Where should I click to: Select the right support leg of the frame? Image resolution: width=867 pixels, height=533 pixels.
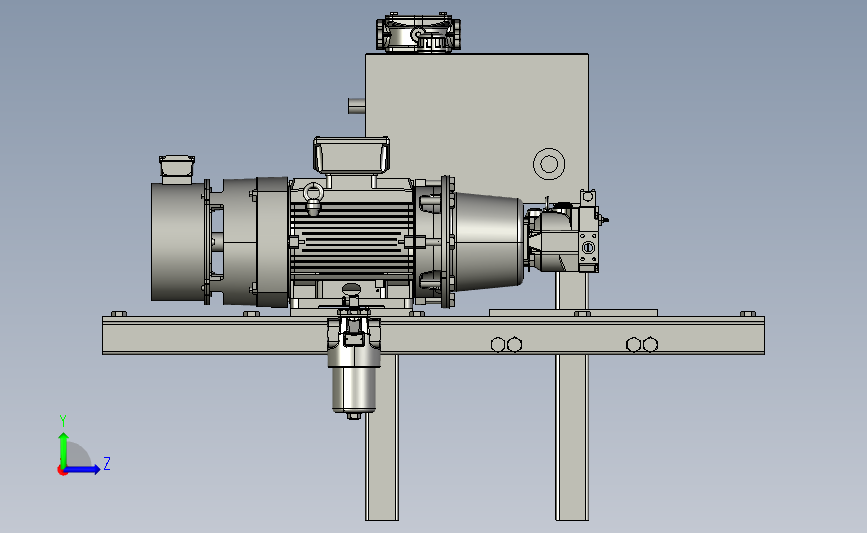572,437
